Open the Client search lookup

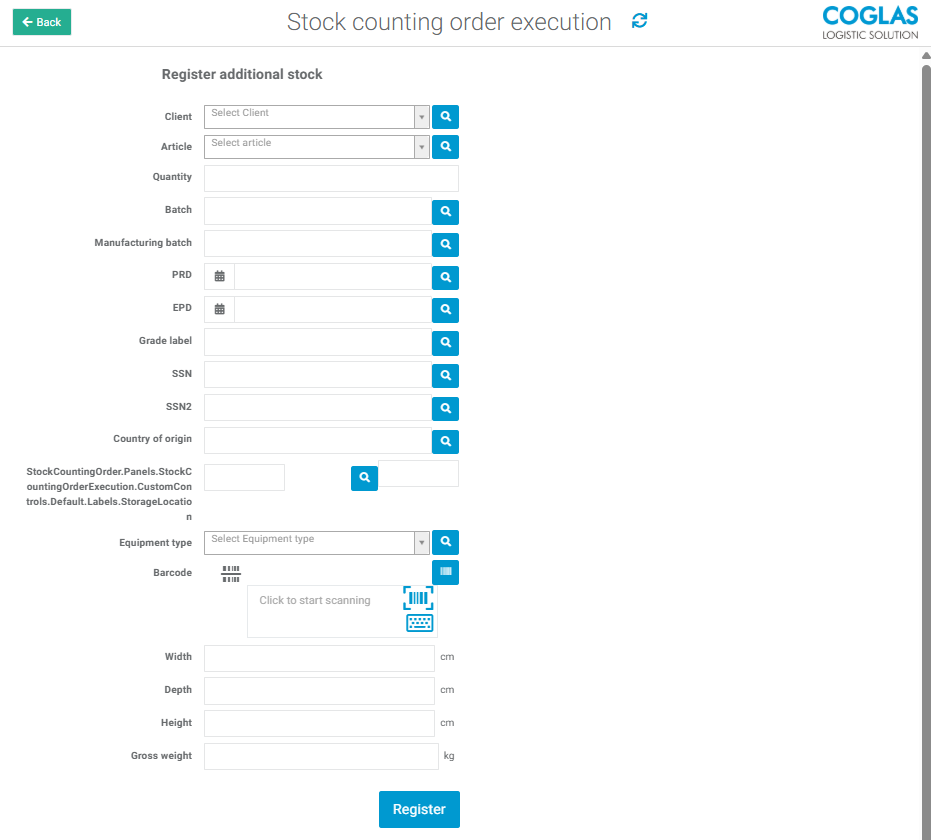pos(445,117)
